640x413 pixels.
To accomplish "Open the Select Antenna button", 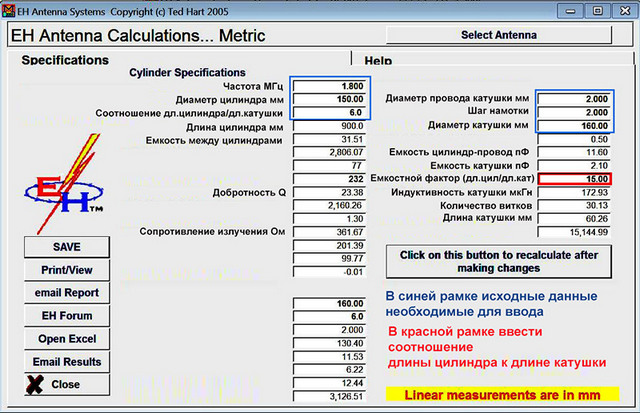I will [x=499, y=35].
